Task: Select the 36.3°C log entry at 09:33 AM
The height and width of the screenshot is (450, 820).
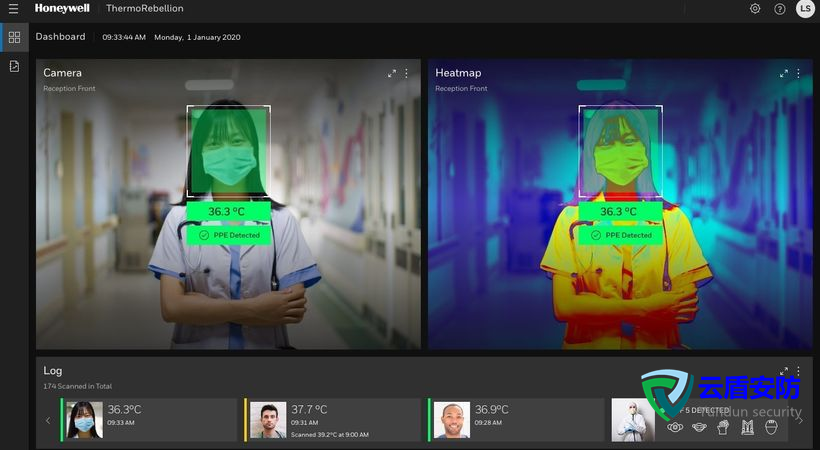Action: click(150, 420)
